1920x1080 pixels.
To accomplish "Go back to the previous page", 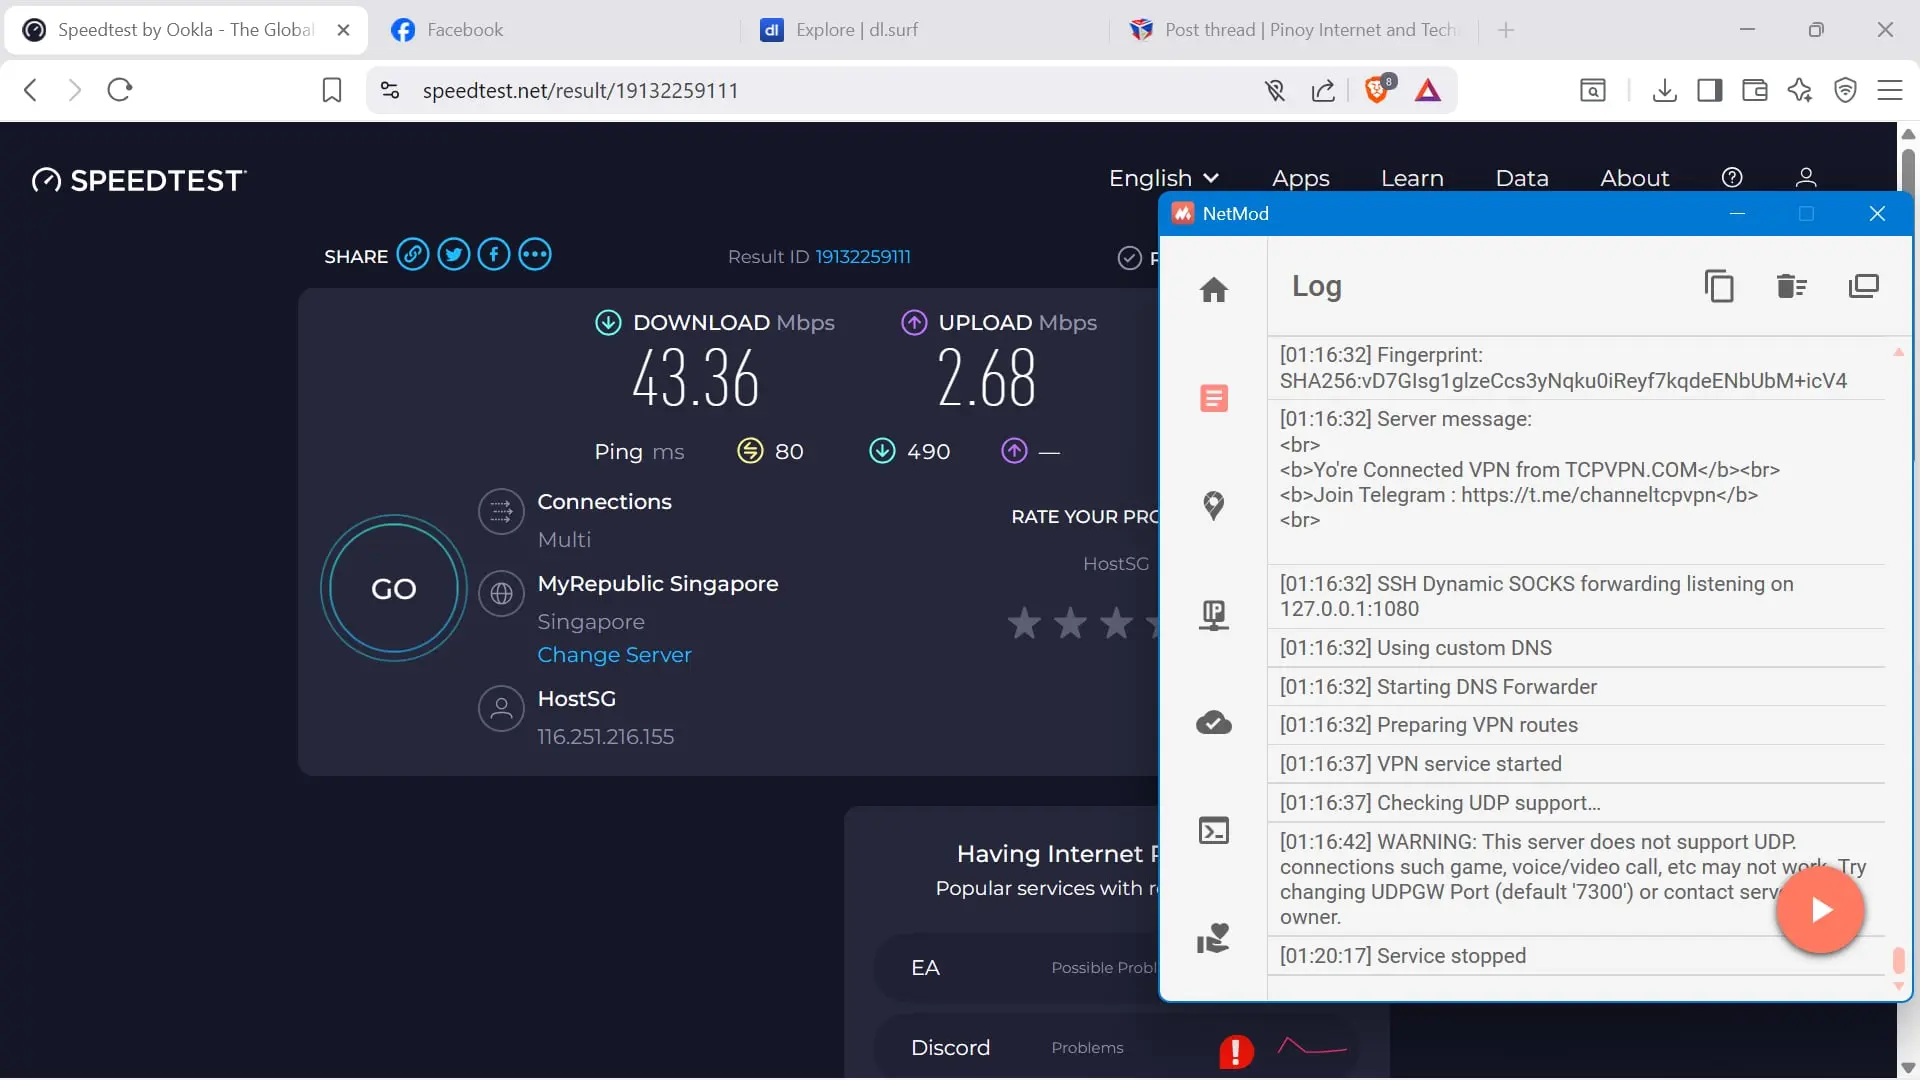I will click(x=30, y=90).
